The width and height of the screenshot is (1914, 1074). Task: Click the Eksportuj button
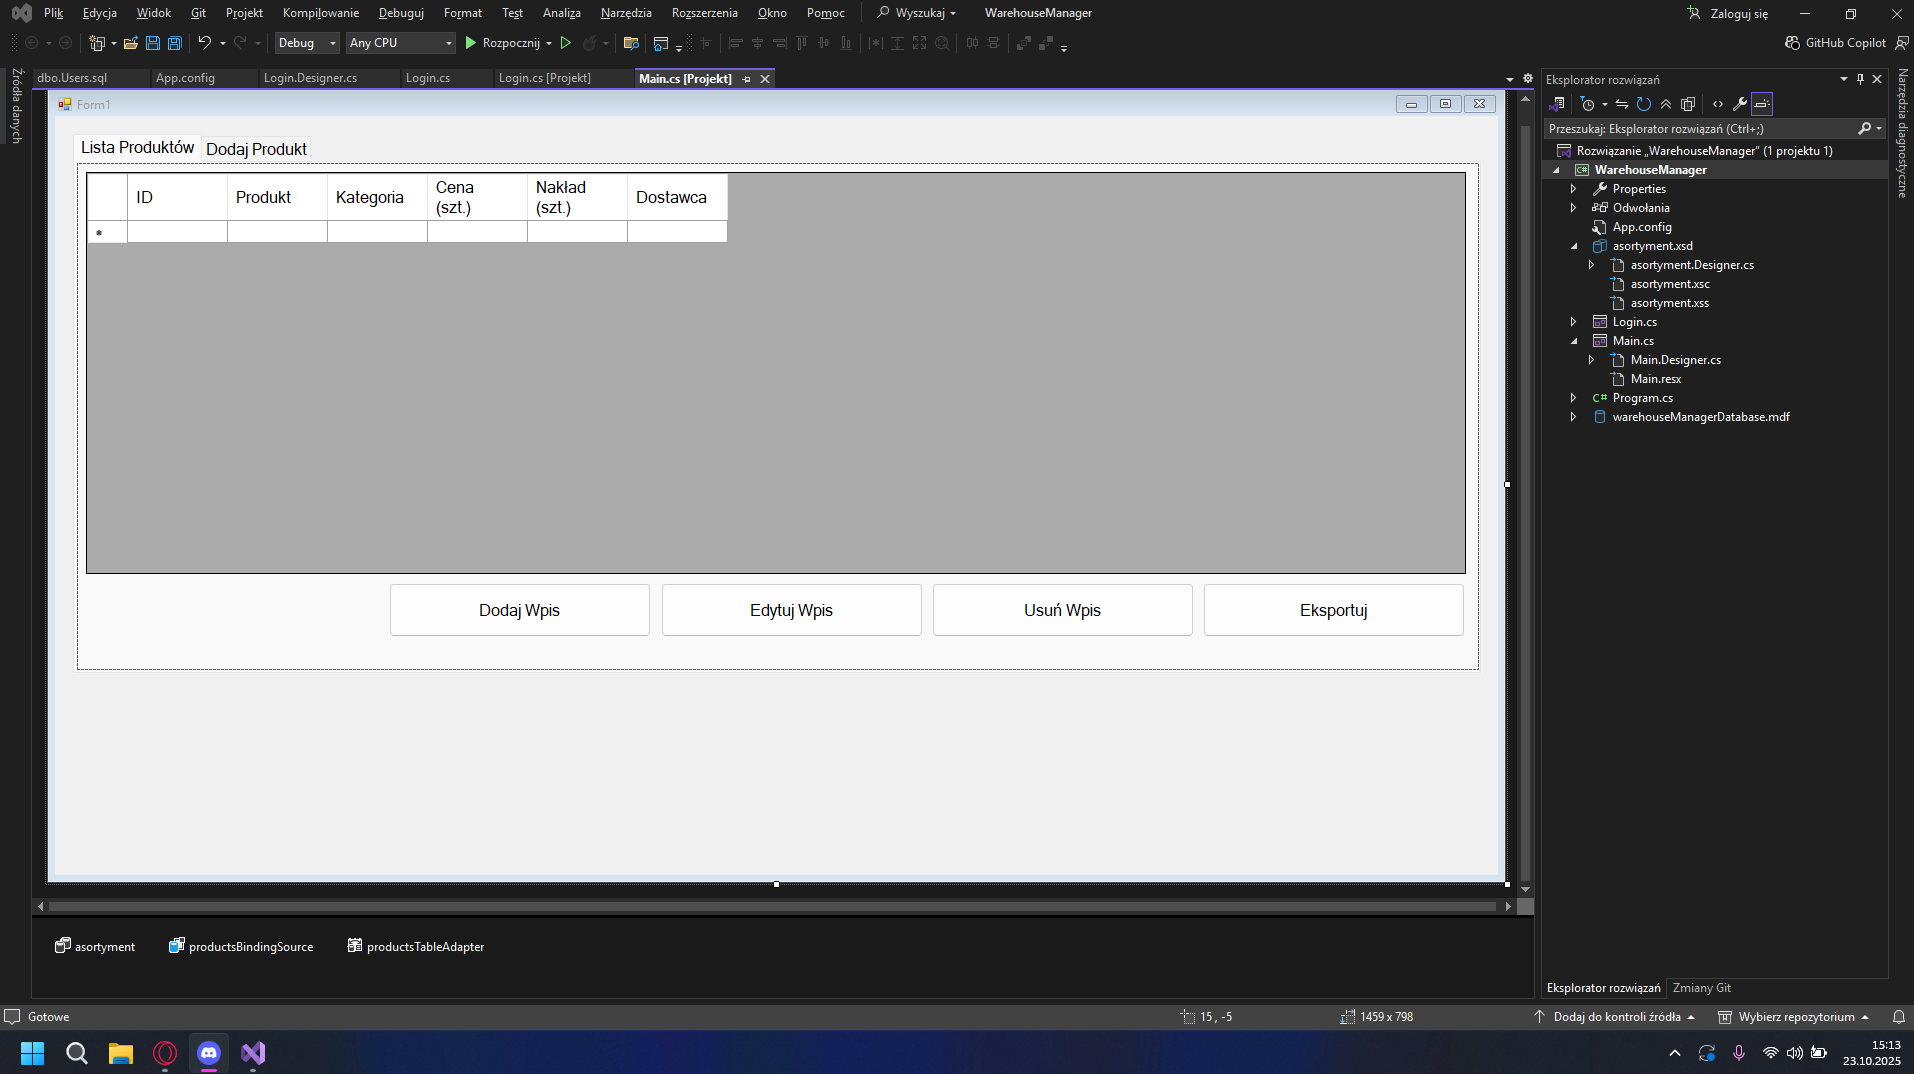[1333, 610]
